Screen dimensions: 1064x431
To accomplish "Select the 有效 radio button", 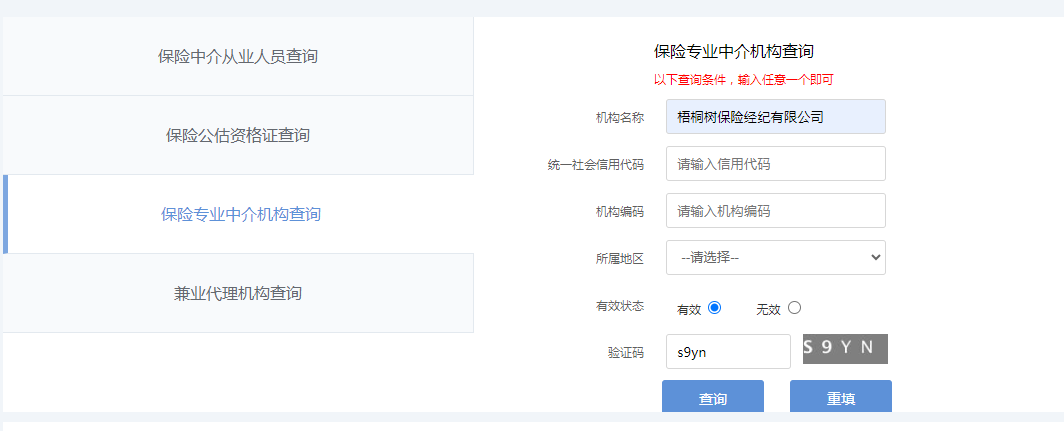I will click(714, 308).
